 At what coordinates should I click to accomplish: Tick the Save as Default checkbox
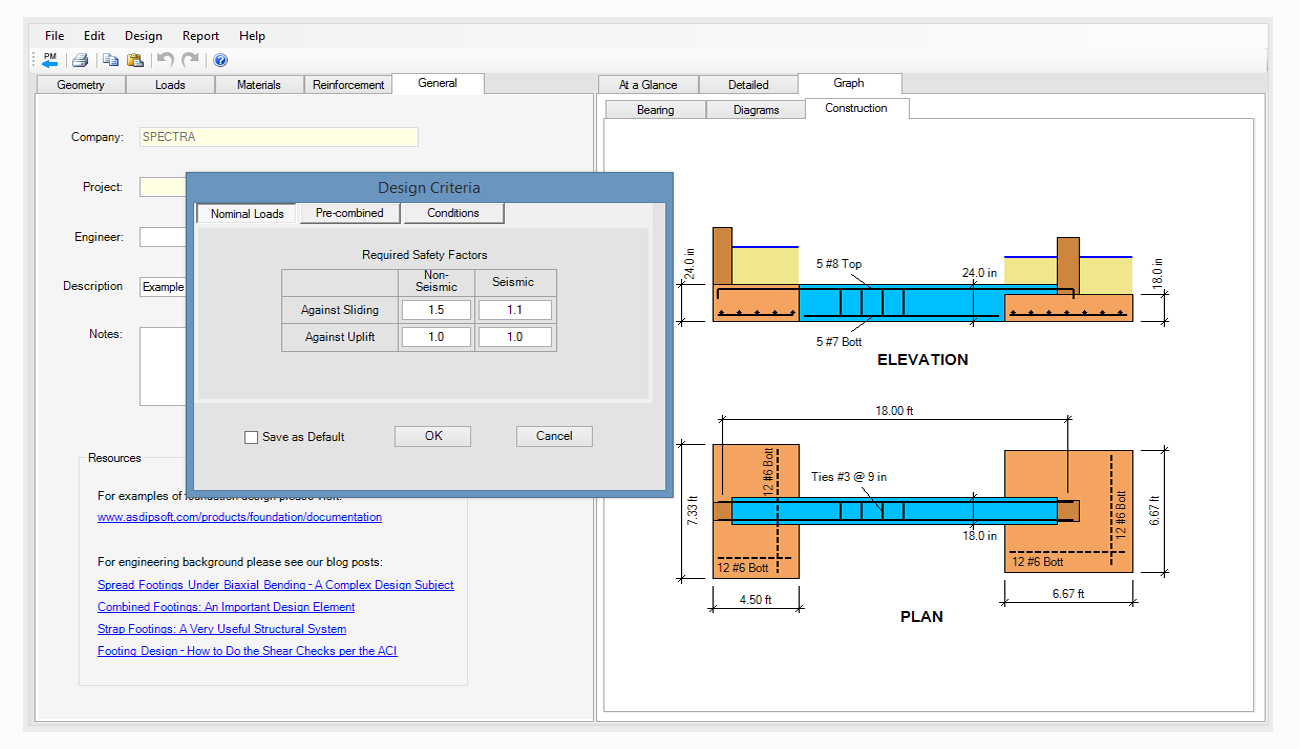click(251, 437)
